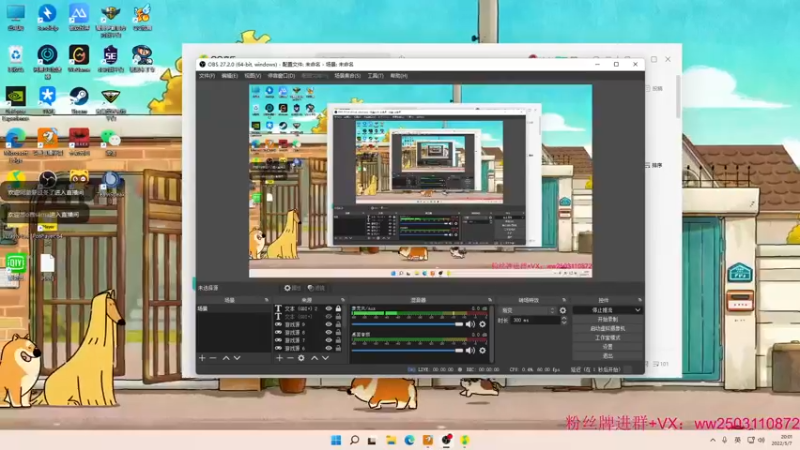Pop out the Scenes dock panel
Viewport: 800px width, 450px height.
point(266,300)
